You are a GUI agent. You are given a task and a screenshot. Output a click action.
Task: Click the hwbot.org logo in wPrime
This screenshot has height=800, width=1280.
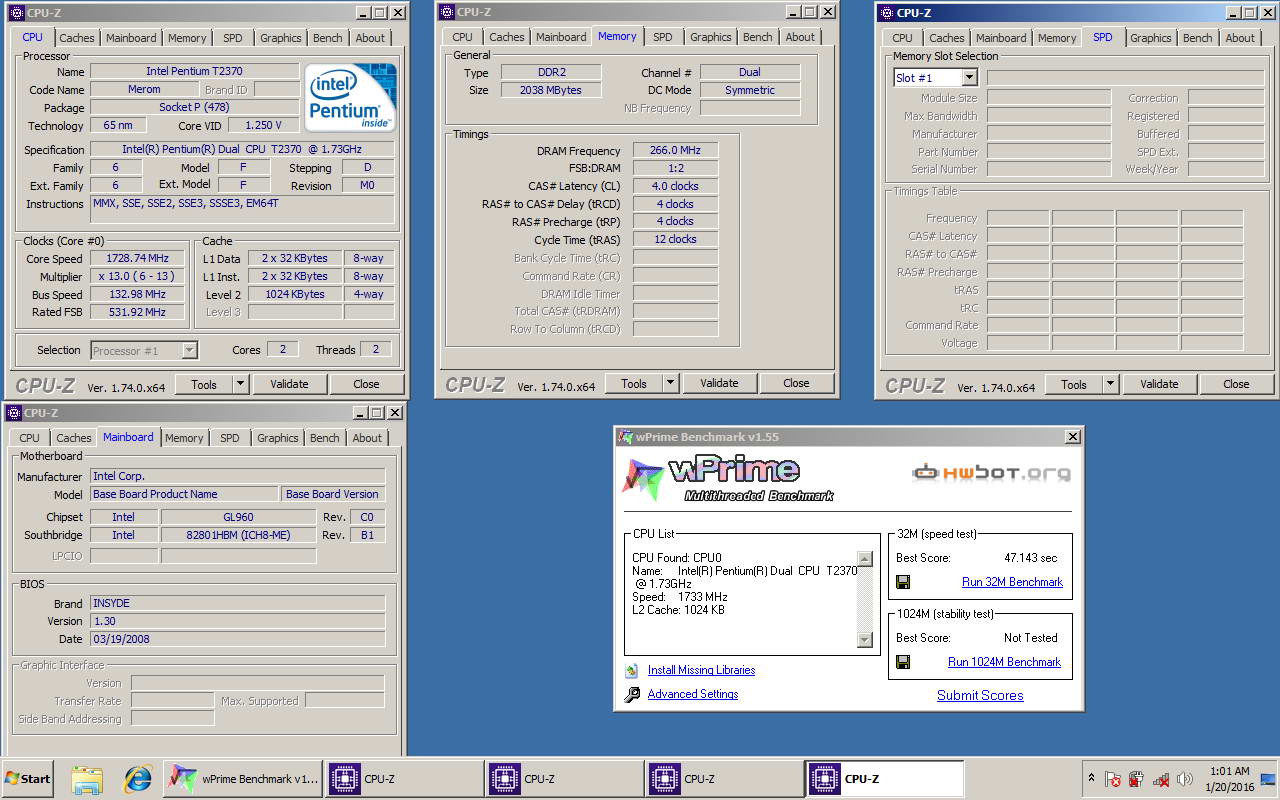coord(991,472)
